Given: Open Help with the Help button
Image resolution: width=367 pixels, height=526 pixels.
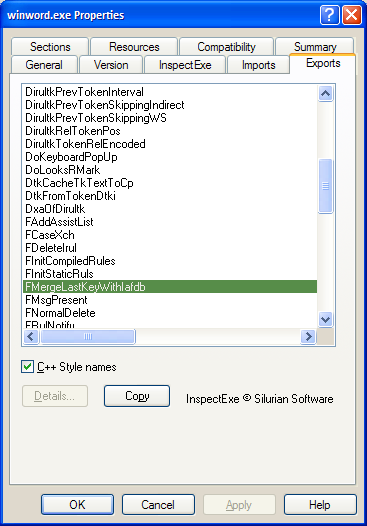Looking at the screenshot, I should click(320, 504).
